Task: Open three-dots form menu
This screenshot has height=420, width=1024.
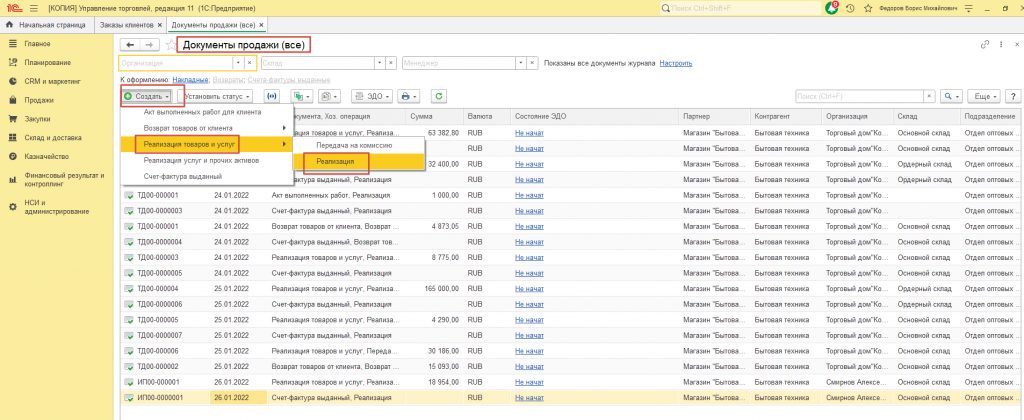Action: coord(1001,44)
